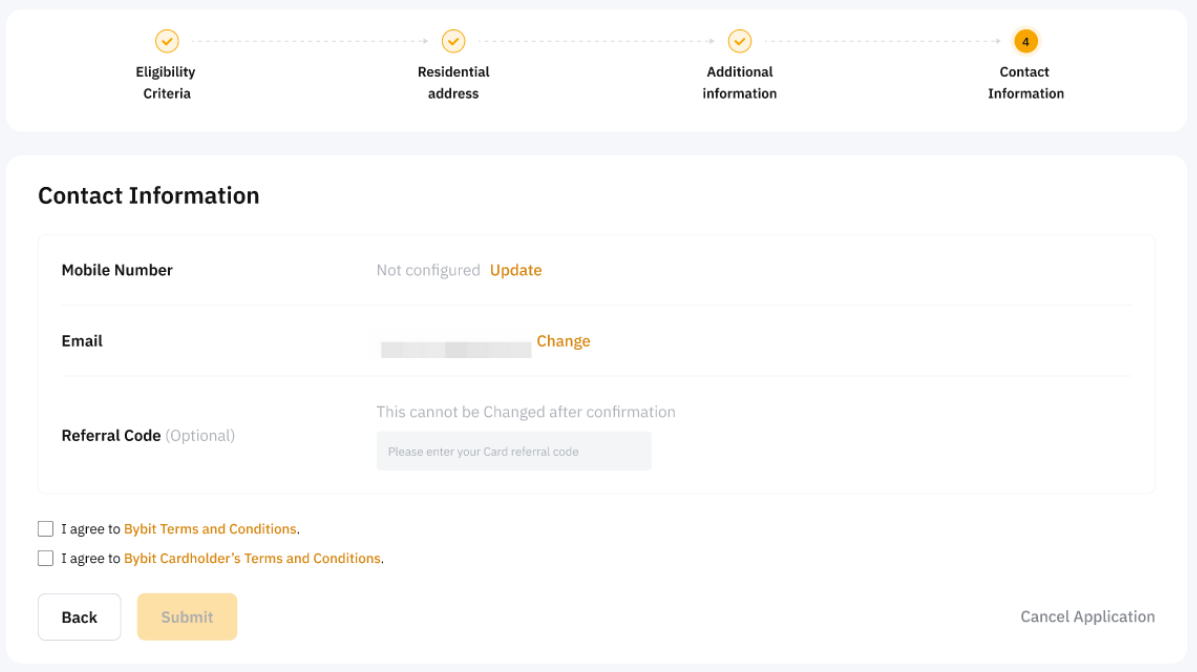
Task: Go to the Eligibility Criteria step label
Action: pyautogui.click(x=166, y=83)
